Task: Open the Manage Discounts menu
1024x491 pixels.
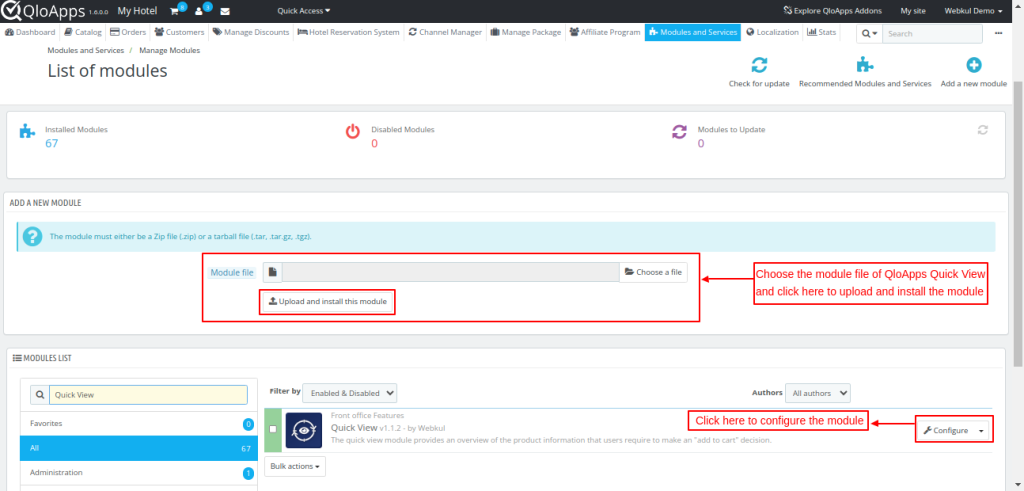Action: 251,32
